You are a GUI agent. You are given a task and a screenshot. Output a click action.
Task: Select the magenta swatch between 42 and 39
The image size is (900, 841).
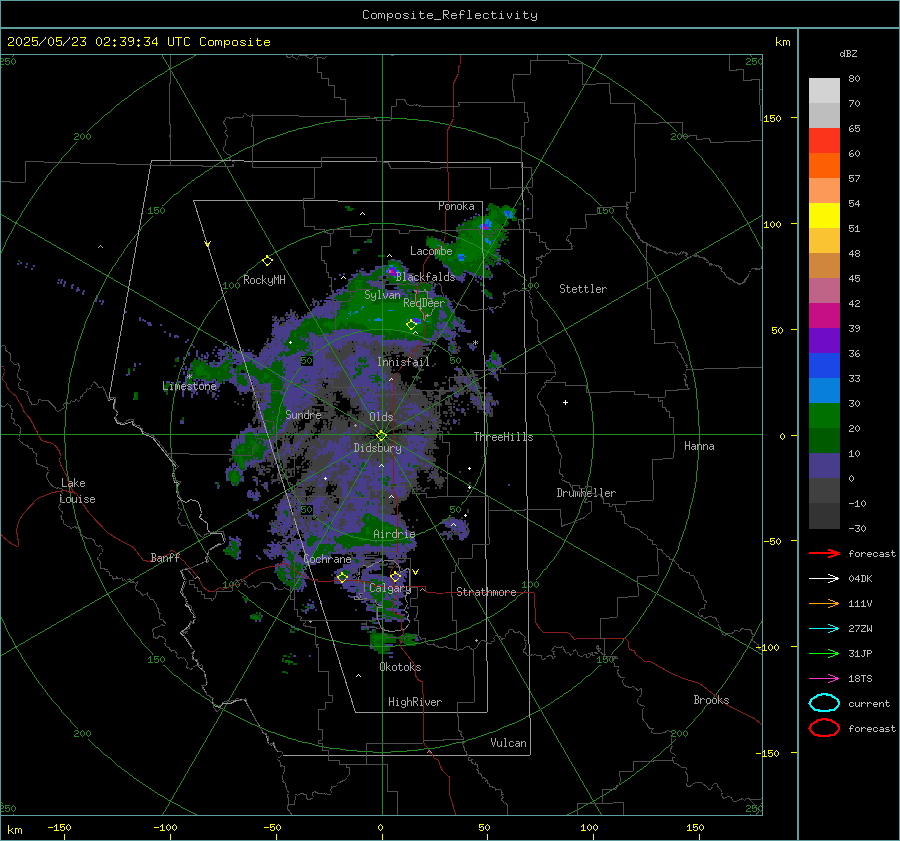(824, 316)
